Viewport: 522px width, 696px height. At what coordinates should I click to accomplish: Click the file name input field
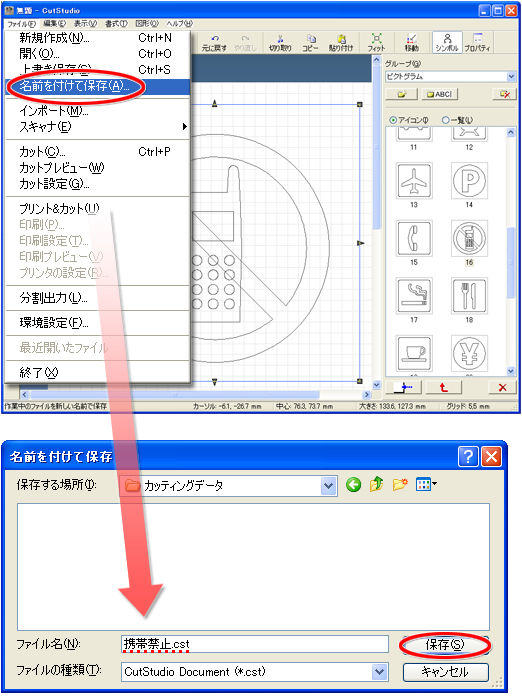255,644
